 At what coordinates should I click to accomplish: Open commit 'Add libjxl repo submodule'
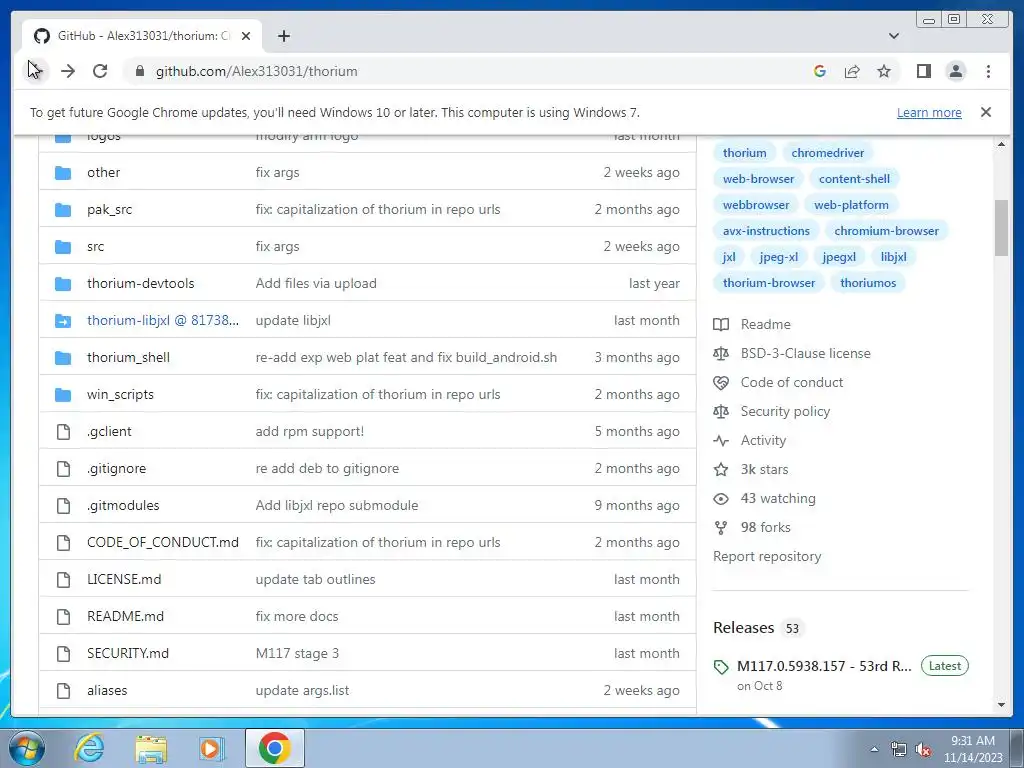tap(337, 505)
